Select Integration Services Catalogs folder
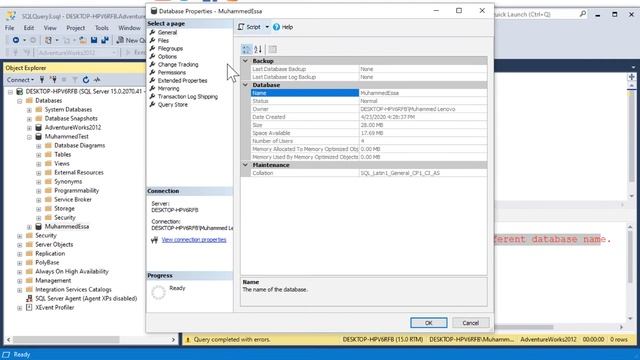640x360 pixels. 73,289
